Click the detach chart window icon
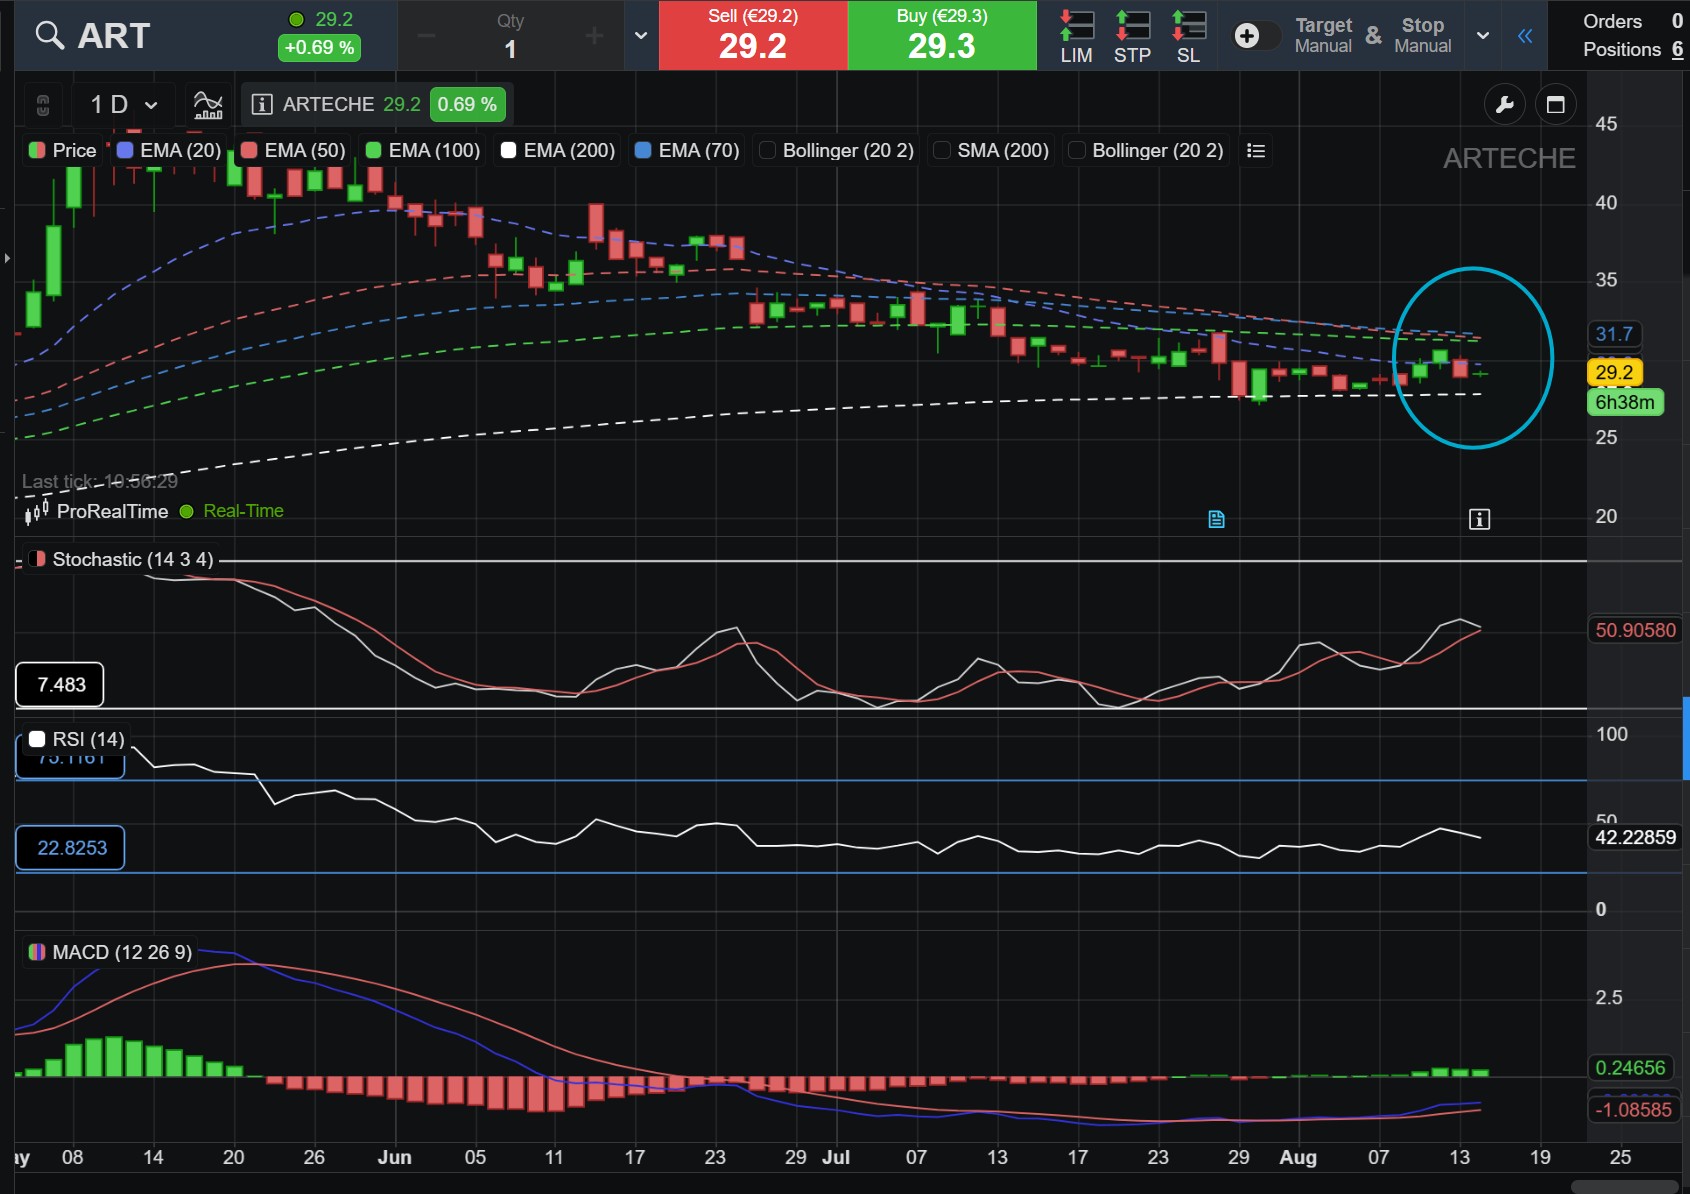1690x1194 pixels. click(x=1555, y=104)
